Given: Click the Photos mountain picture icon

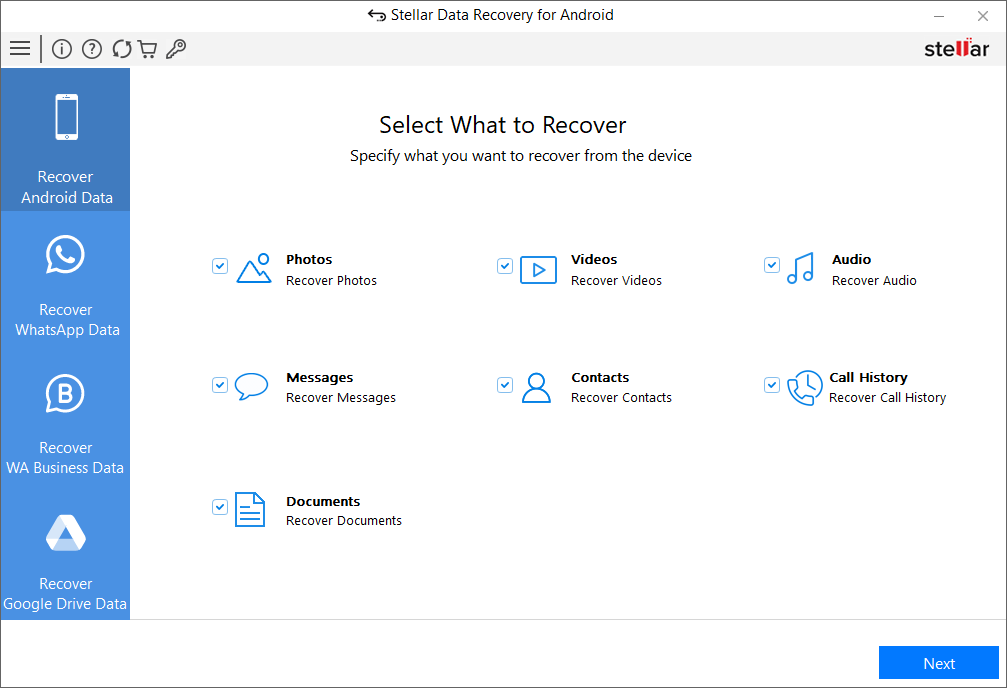Looking at the screenshot, I should coord(253,268).
